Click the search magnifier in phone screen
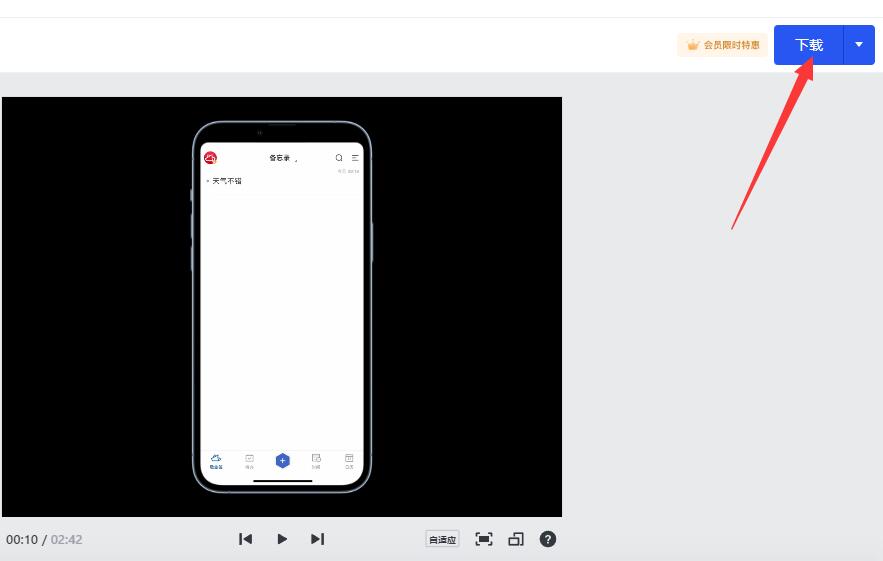Viewport: 883px width, 561px height. pos(339,158)
